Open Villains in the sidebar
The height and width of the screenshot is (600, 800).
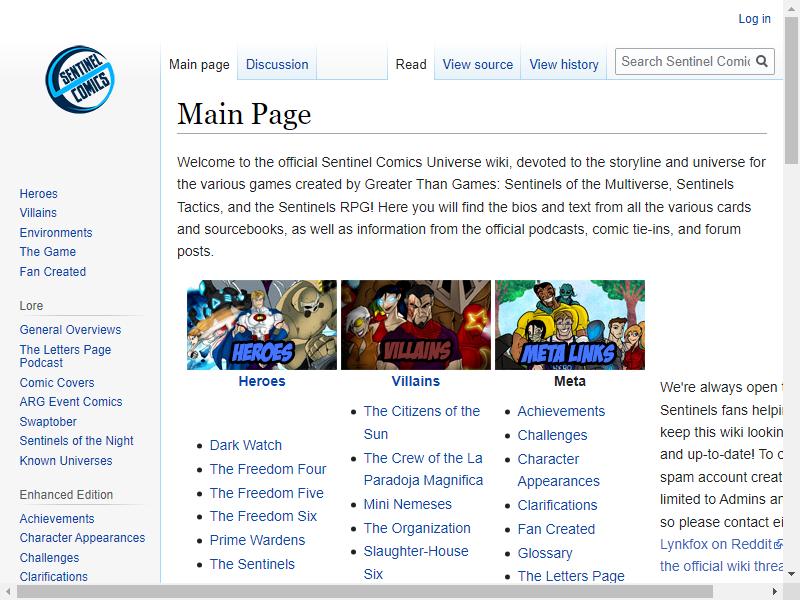[38, 213]
